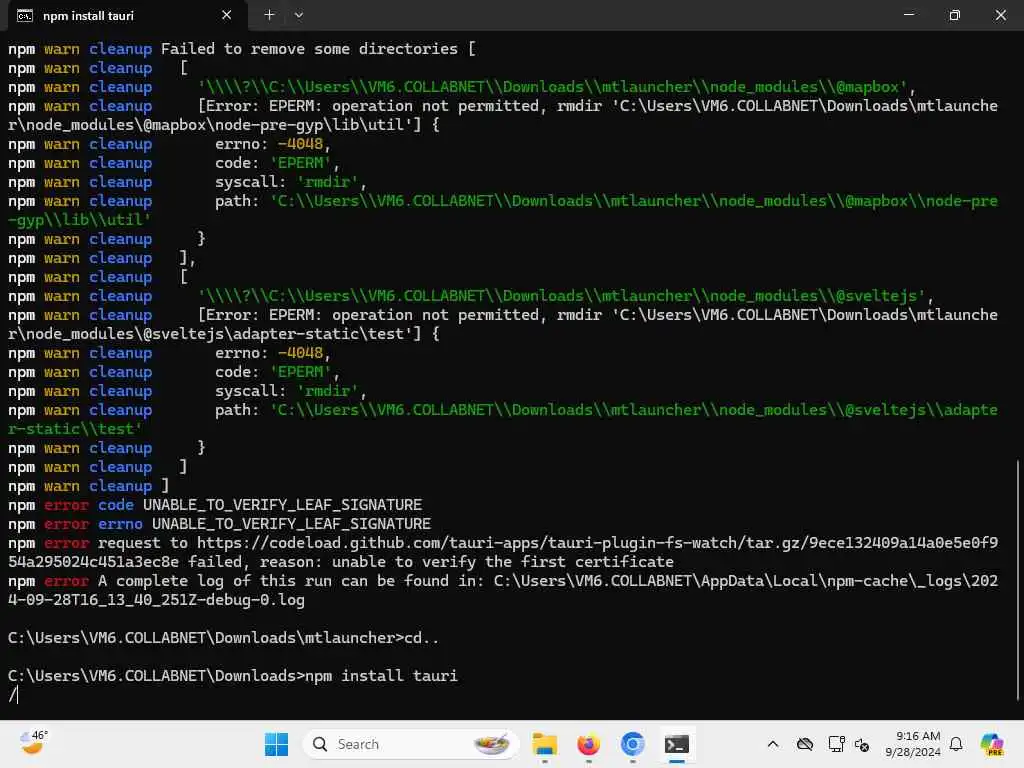
Task: Open the new tab profile dropdown
Action: pos(298,15)
